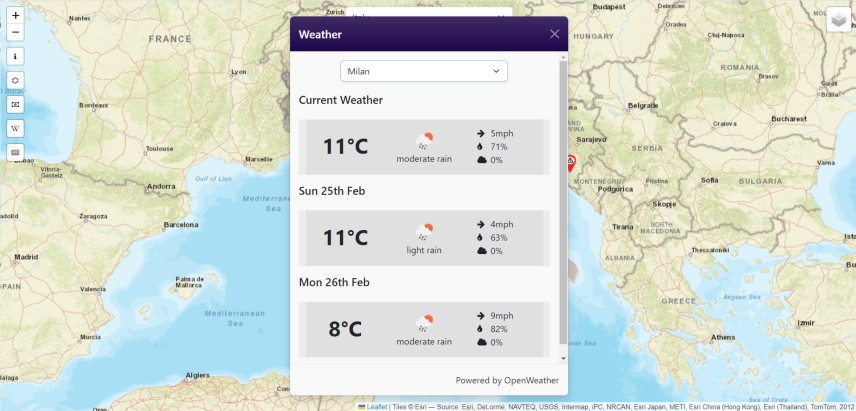
Task: Click the 9mph wind arrow icon
Action: click(481, 315)
